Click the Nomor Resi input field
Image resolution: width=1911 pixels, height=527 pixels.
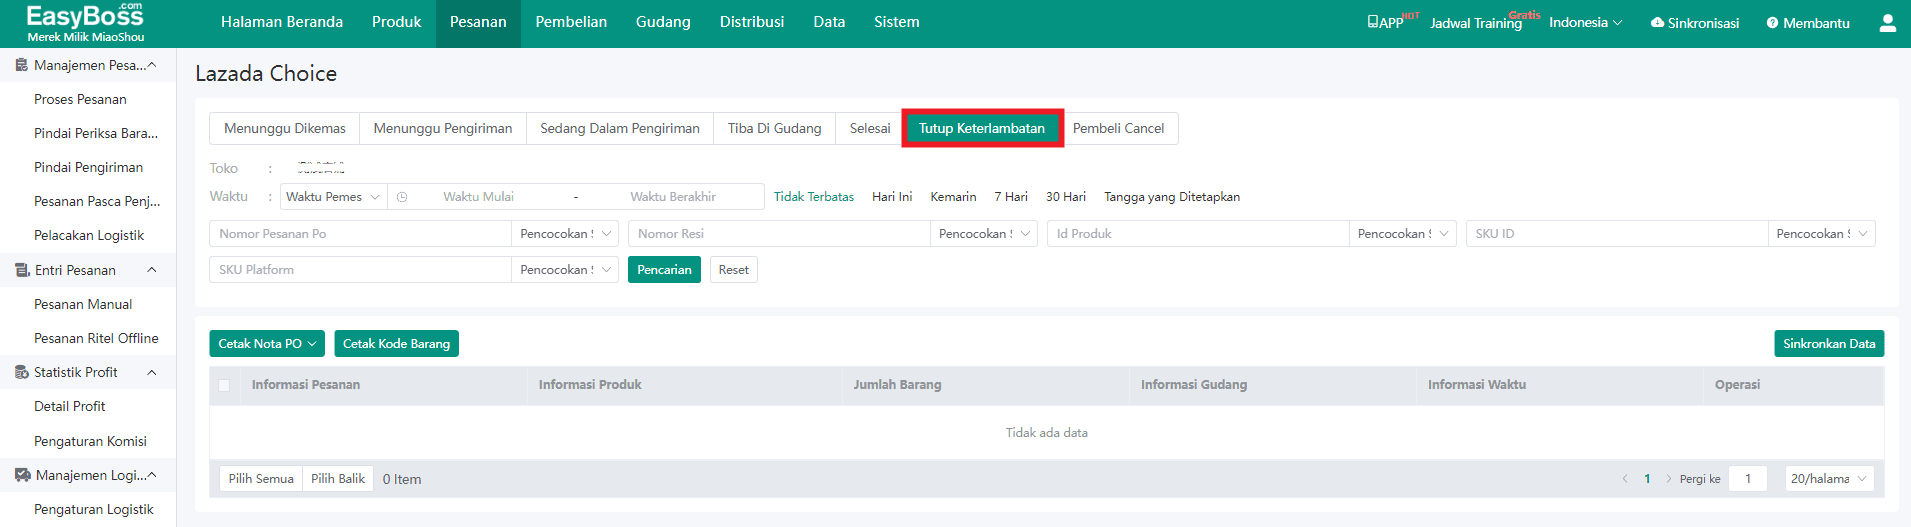point(779,234)
